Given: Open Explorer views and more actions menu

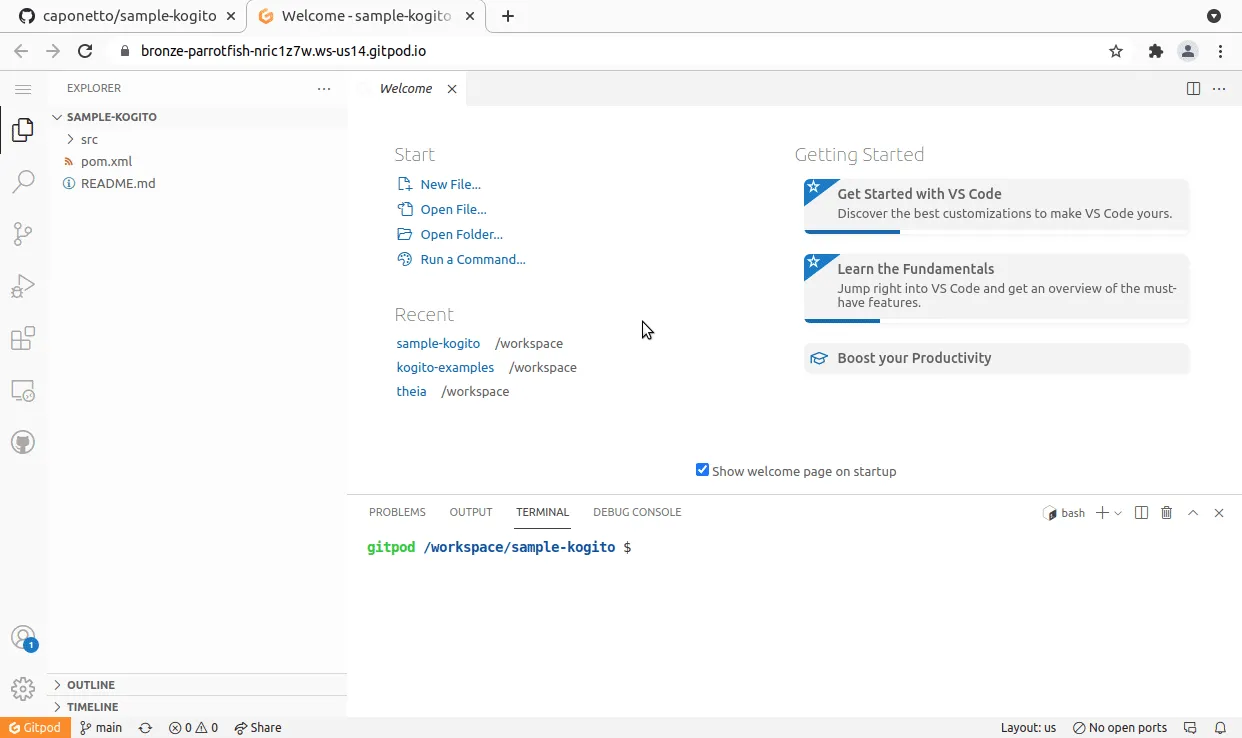Looking at the screenshot, I should click(324, 89).
